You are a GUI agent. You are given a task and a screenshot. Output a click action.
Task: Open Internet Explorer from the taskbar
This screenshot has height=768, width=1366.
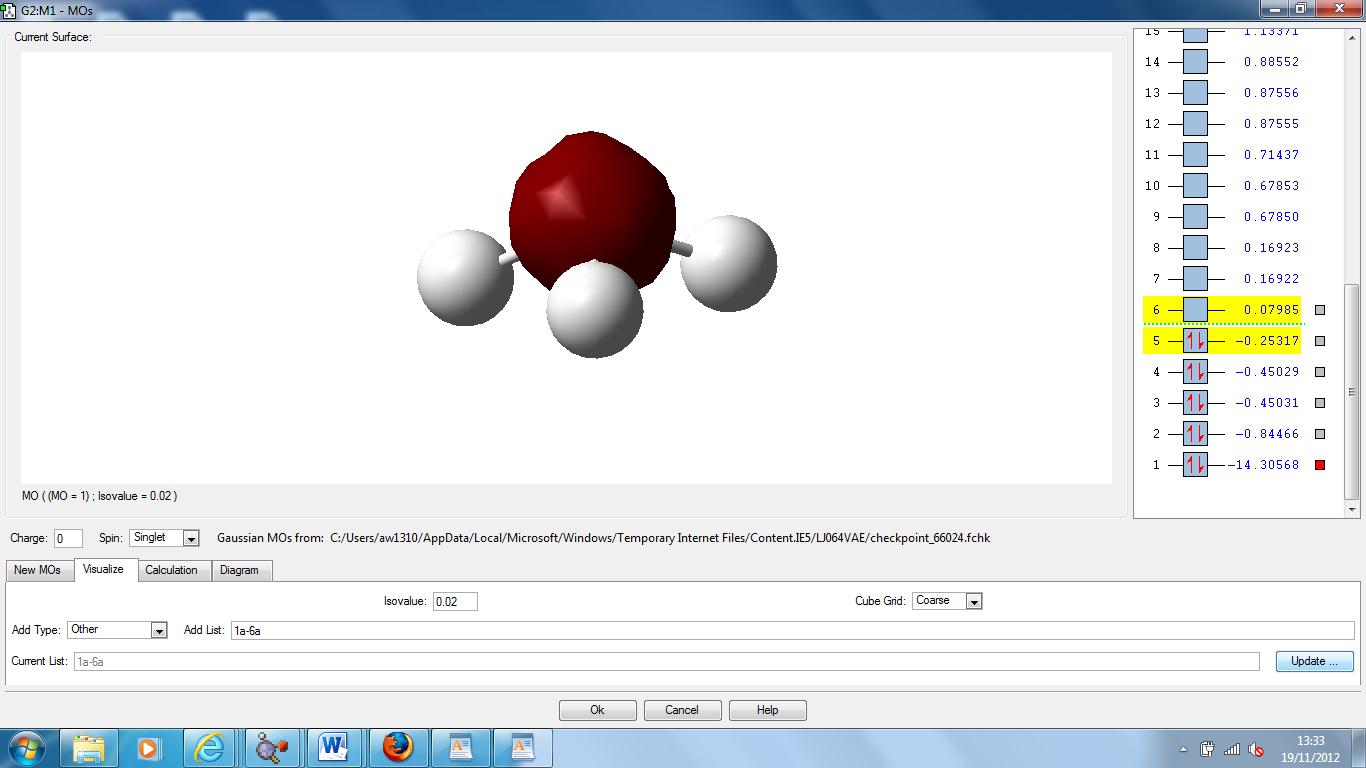pos(209,747)
